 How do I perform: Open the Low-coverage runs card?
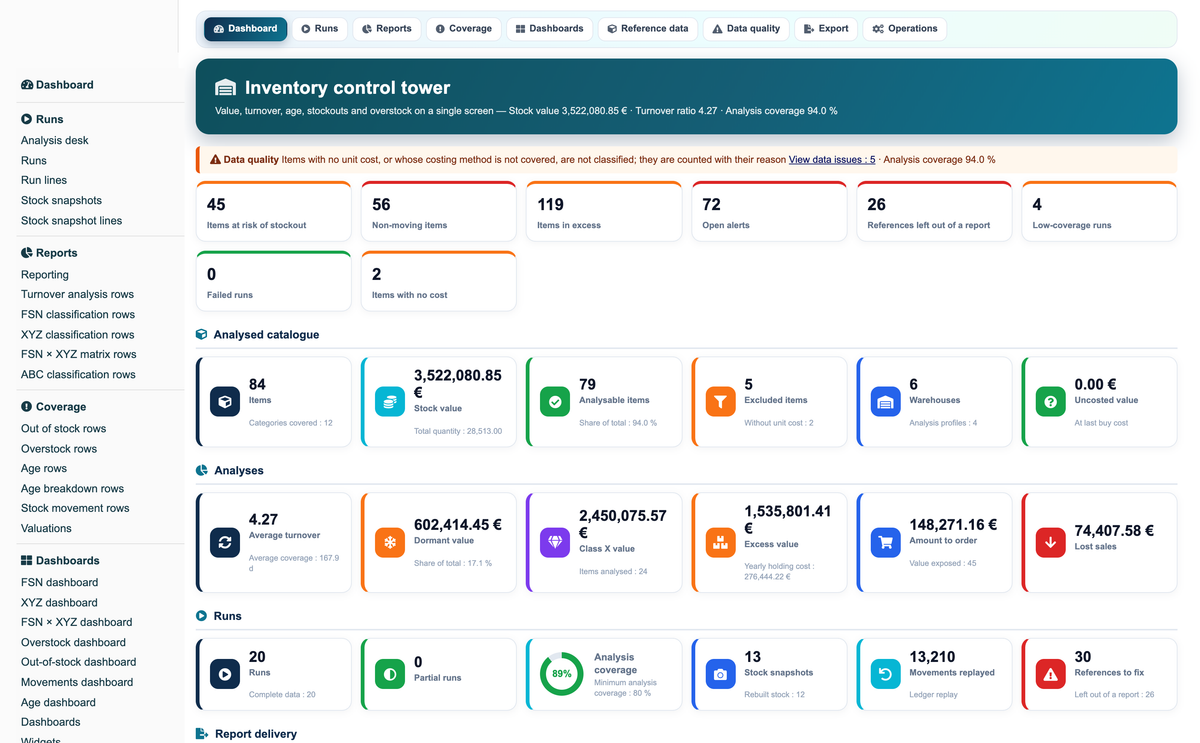(1099, 211)
